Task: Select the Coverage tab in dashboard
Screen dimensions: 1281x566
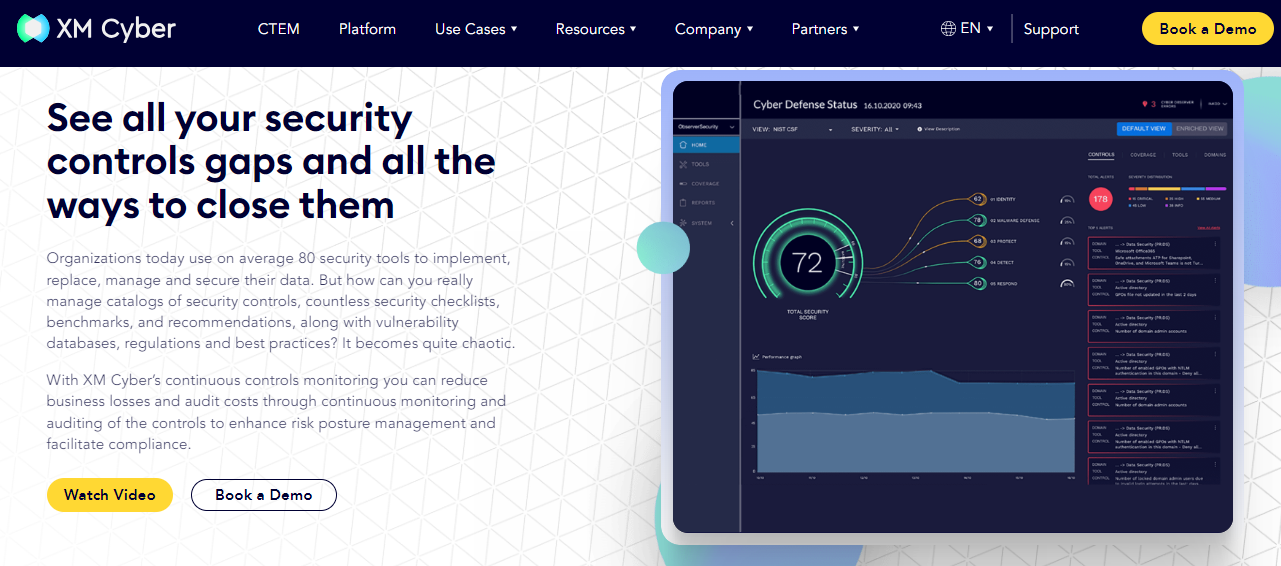Action: (1143, 156)
